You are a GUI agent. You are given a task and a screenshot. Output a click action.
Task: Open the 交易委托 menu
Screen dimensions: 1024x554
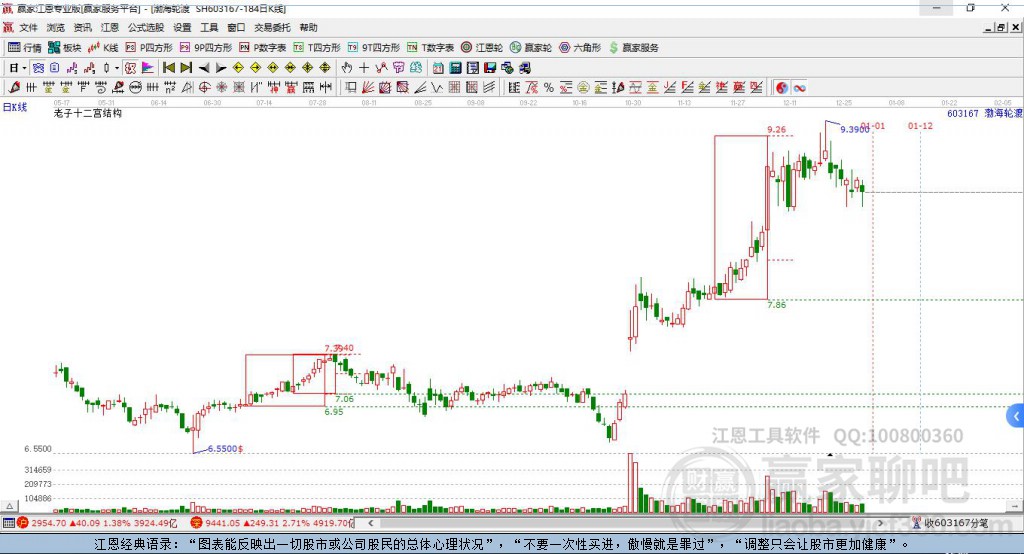272,27
